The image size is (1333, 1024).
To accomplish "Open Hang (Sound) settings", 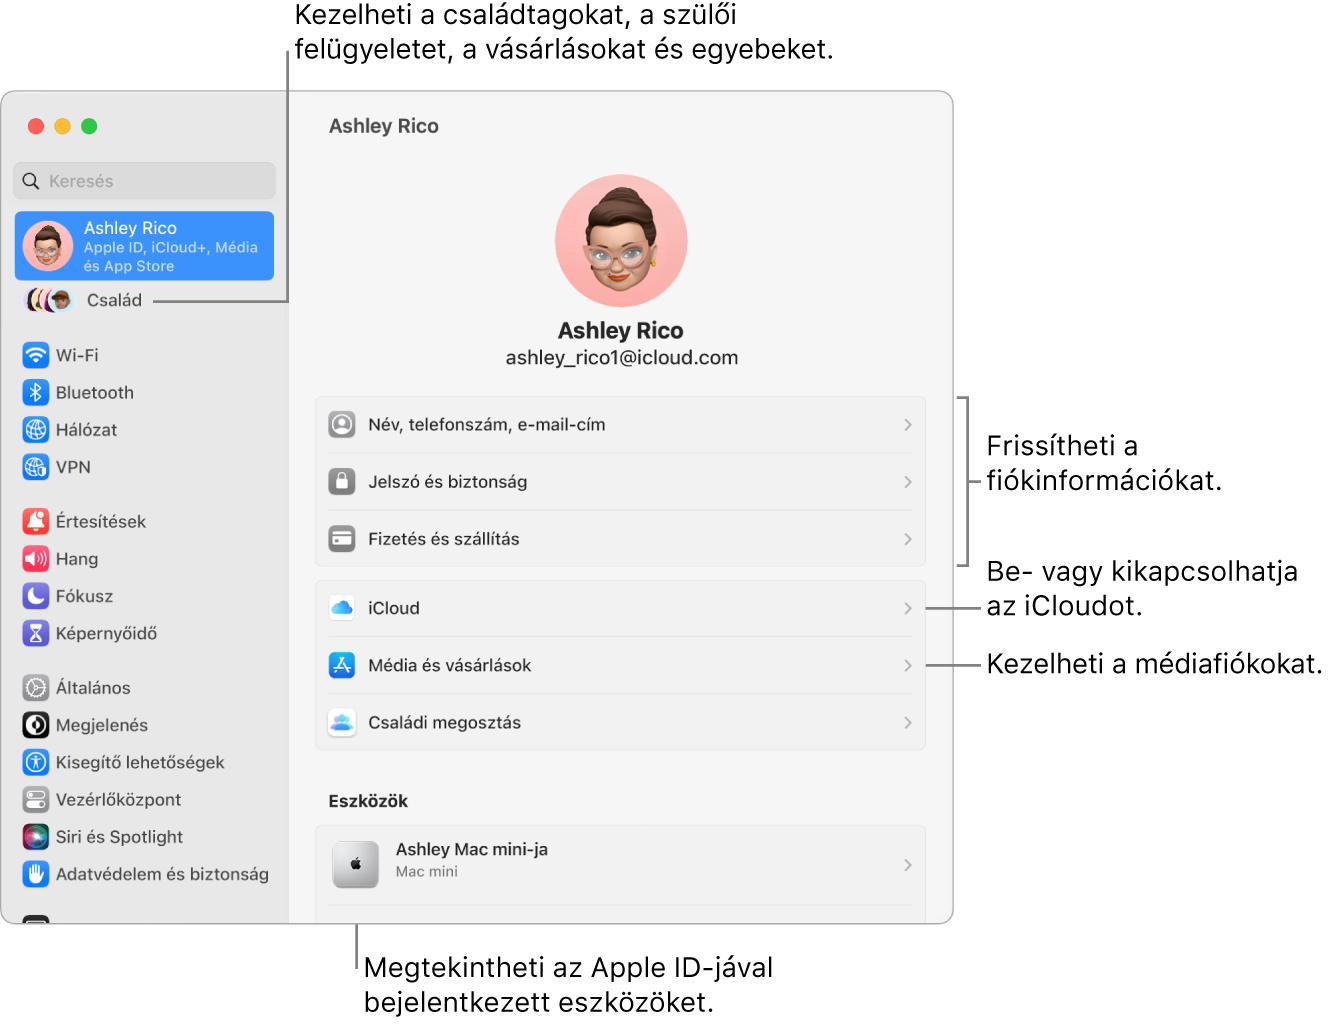I will (36, 559).
